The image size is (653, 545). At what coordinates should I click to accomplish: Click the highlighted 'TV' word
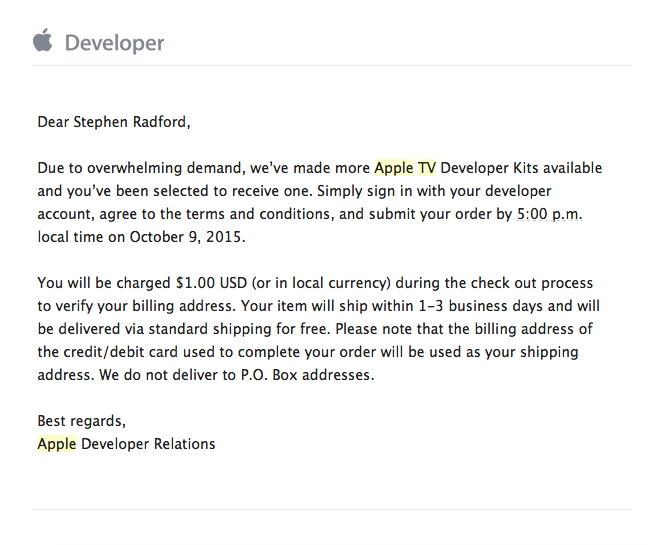[x=427, y=168]
